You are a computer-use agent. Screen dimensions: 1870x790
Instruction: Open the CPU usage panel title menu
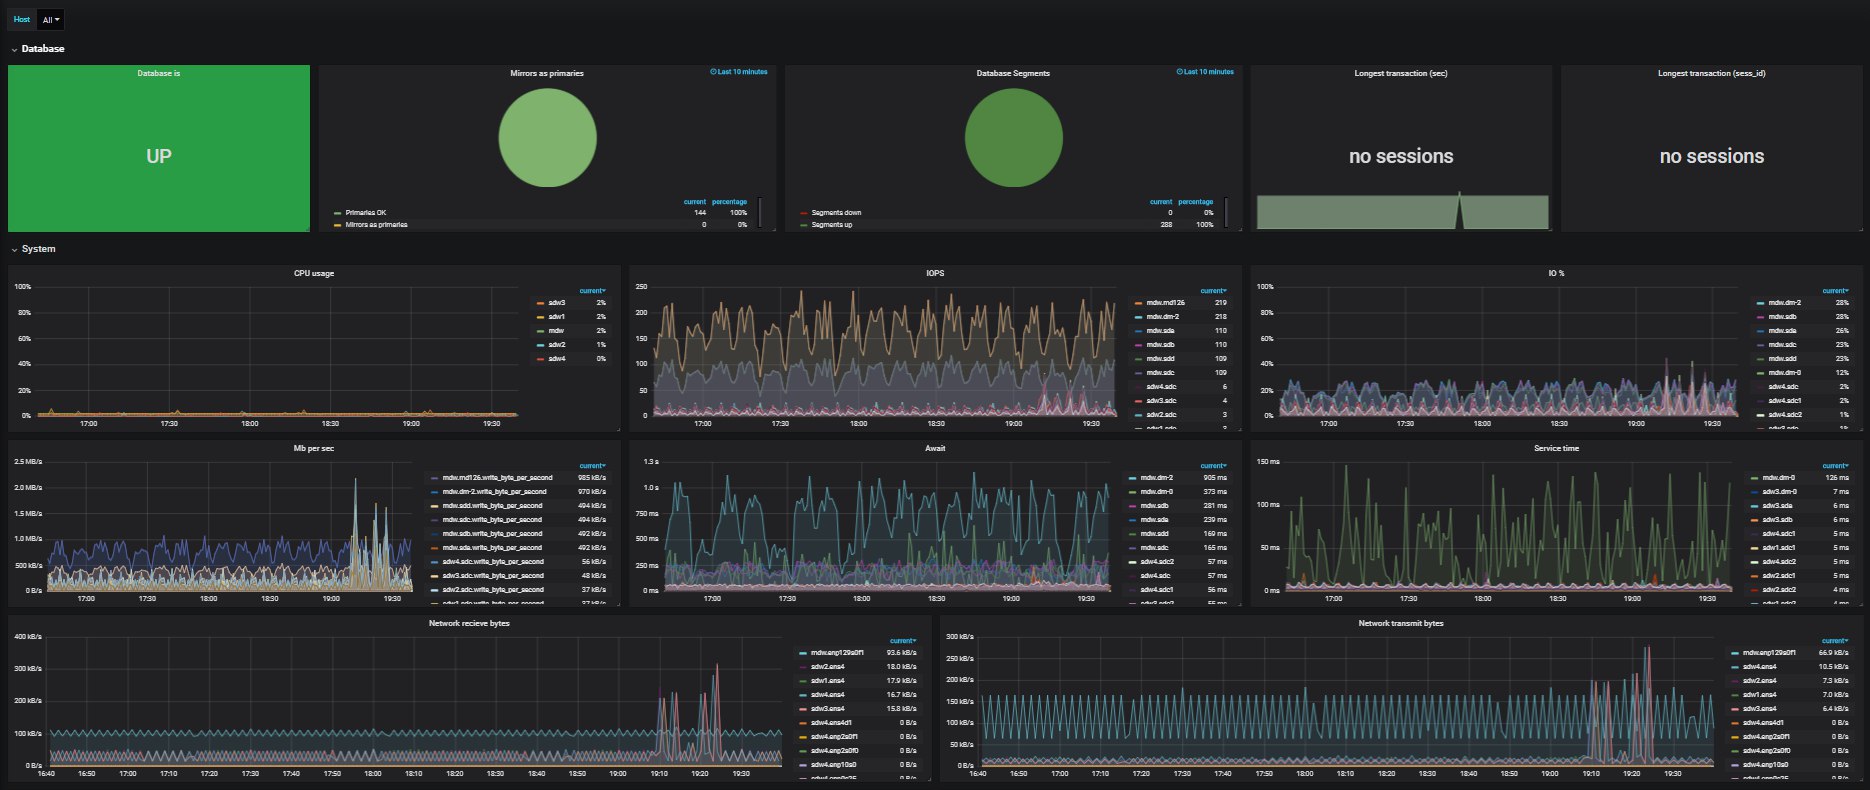[314, 273]
